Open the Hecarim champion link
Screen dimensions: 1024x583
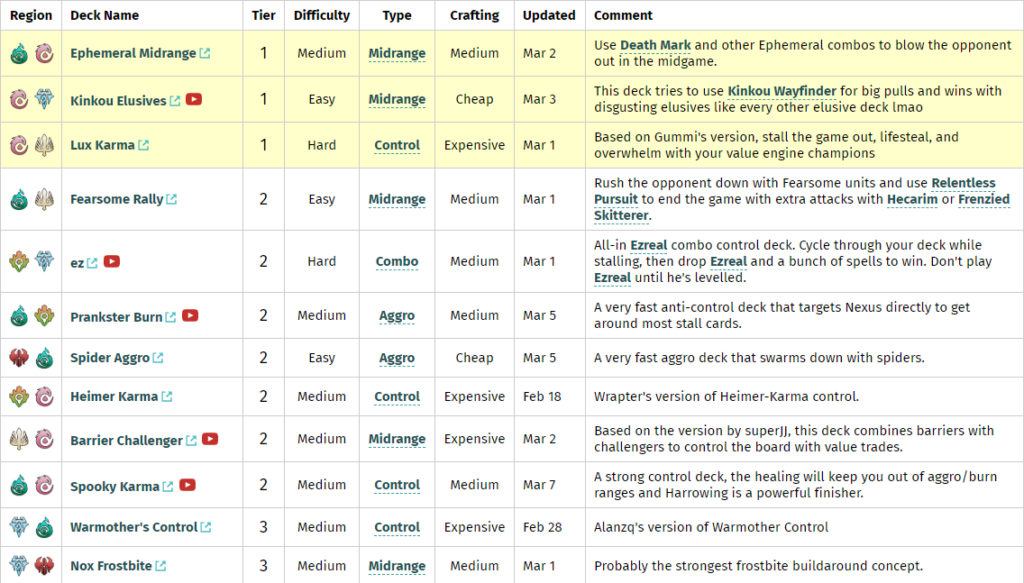click(912, 199)
